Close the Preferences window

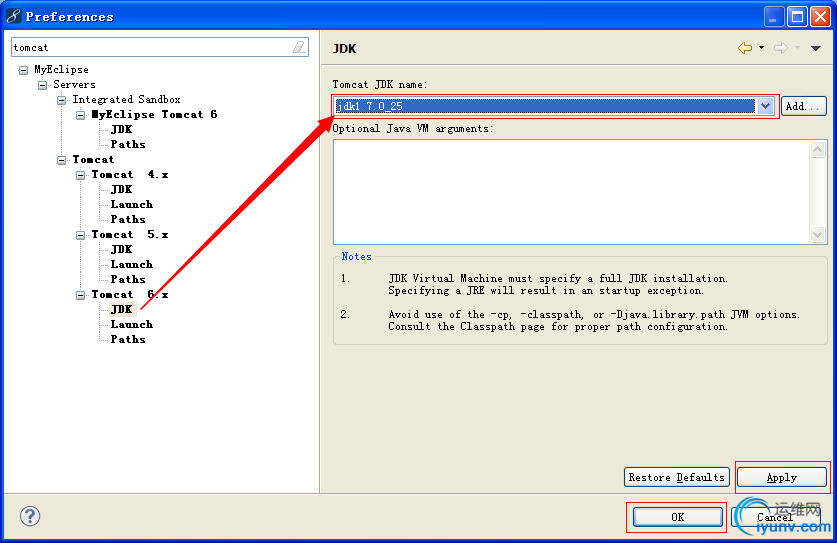[x=820, y=17]
